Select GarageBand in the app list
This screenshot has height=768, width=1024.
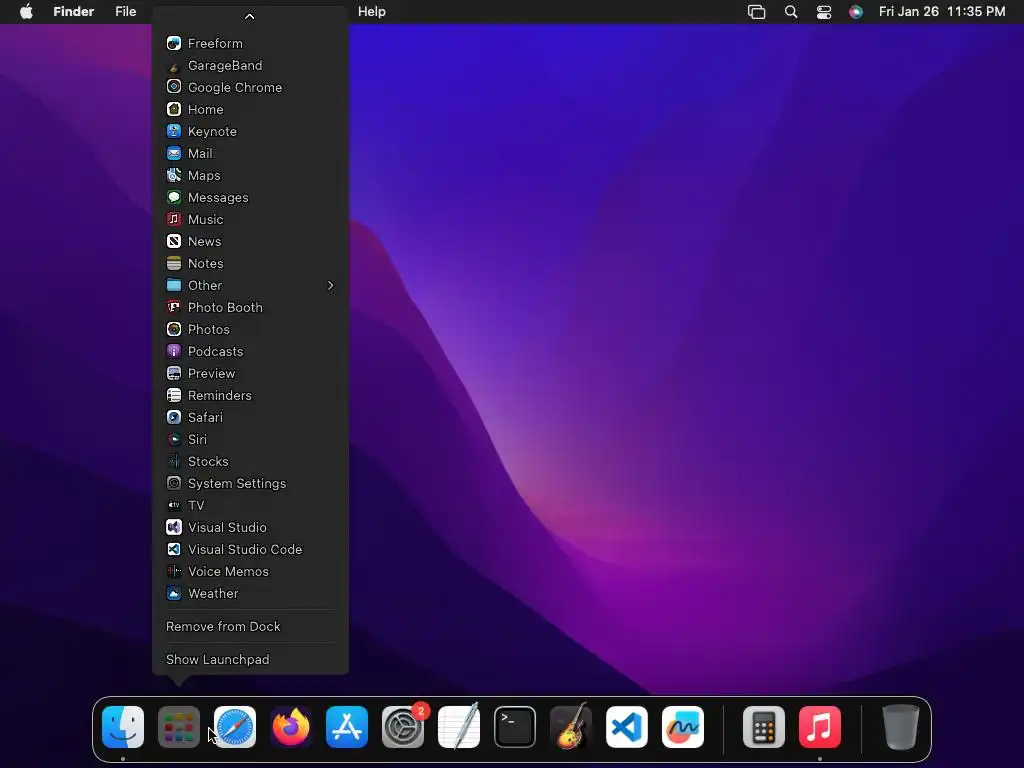(x=250, y=65)
